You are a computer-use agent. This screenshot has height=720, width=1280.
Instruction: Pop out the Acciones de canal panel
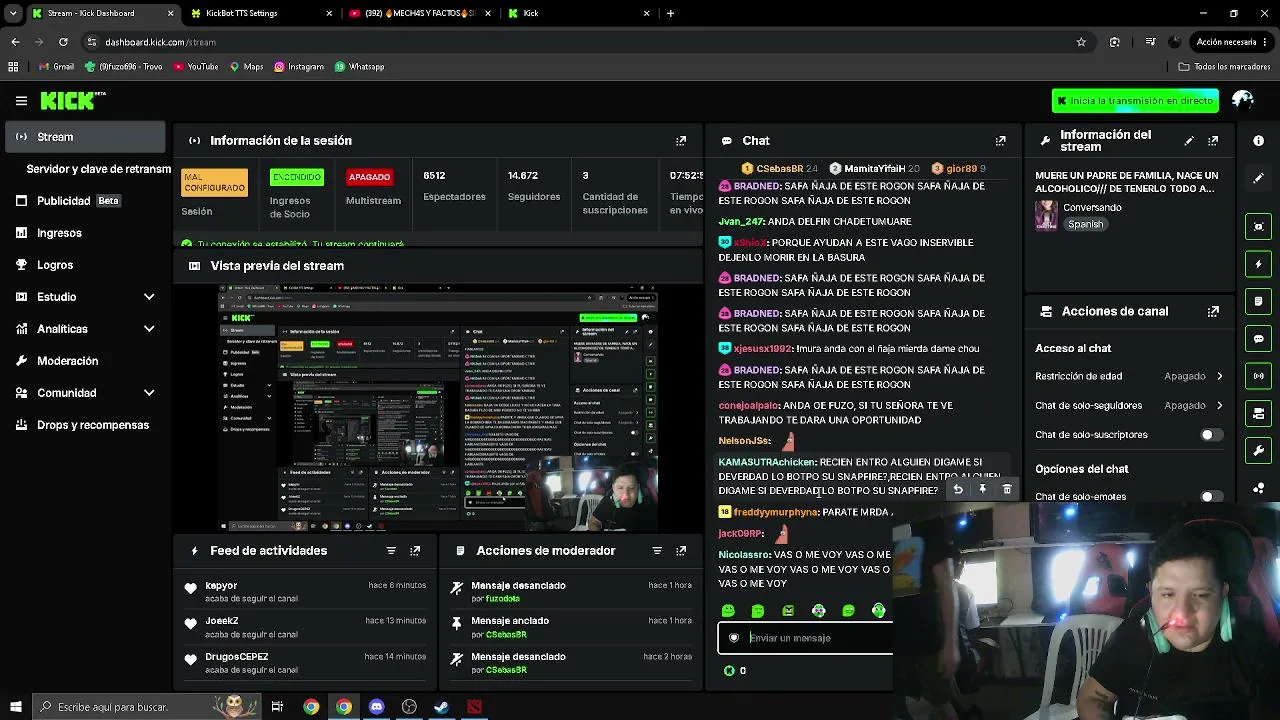pos(1213,312)
